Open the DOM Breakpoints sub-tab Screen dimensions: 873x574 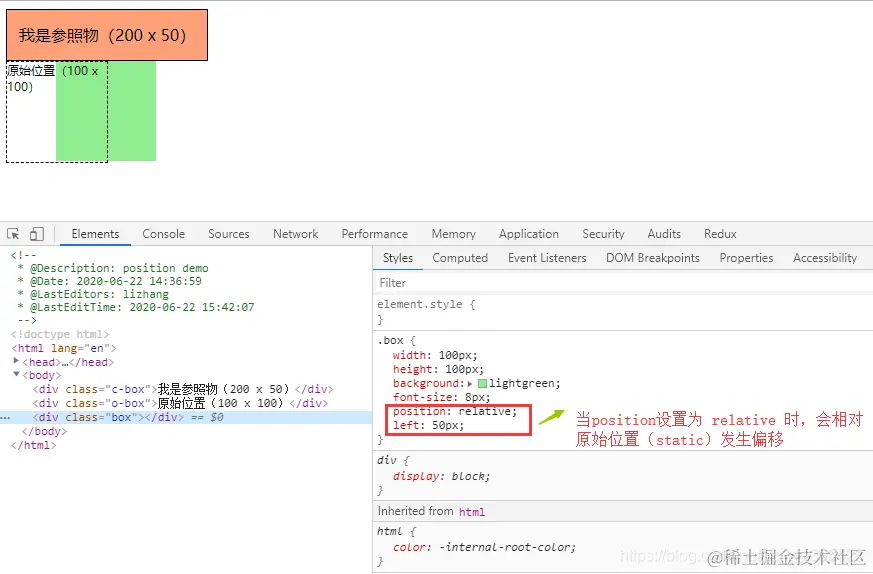pos(653,258)
